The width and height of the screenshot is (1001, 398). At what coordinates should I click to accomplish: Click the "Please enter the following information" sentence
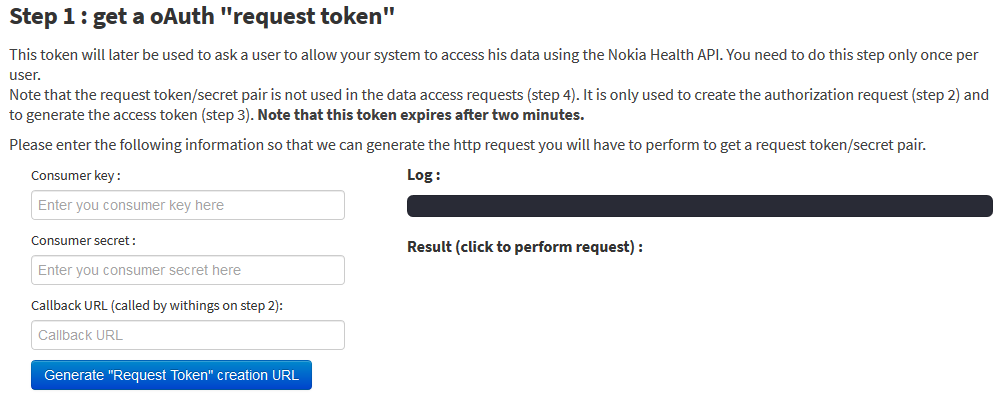point(467,145)
